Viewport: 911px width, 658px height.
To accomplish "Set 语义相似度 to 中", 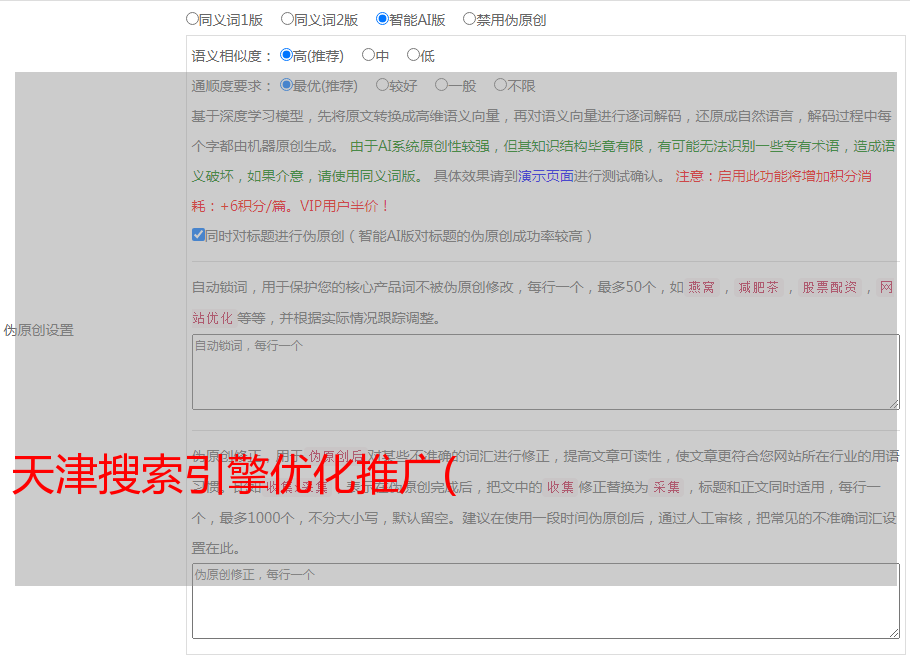I will click(369, 55).
